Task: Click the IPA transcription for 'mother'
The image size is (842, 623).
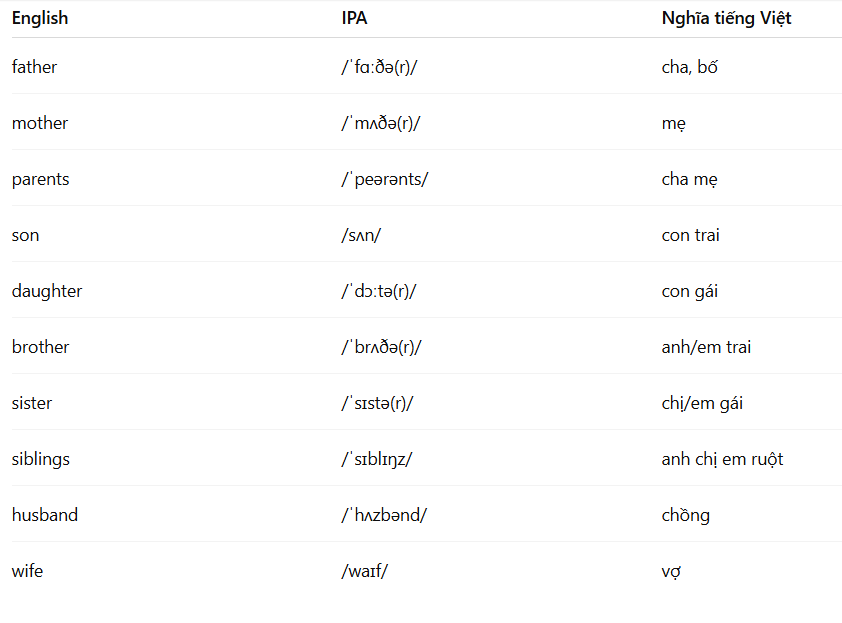Action: 381,123
